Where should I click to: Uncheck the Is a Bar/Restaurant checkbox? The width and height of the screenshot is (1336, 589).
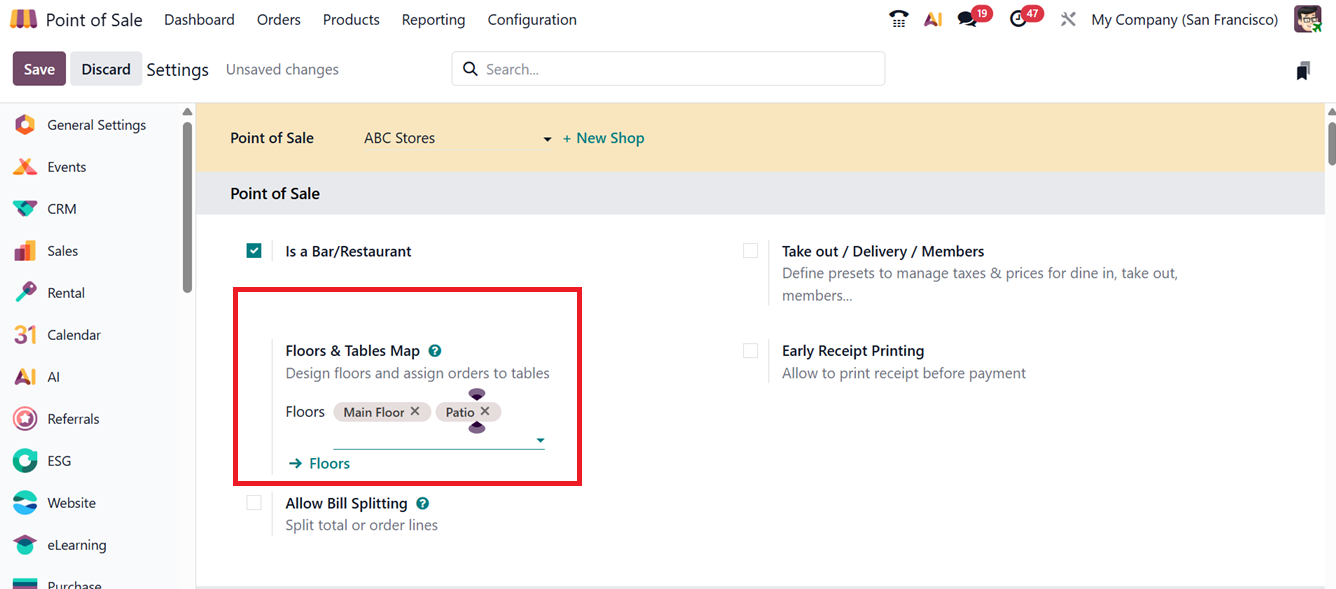[254, 251]
